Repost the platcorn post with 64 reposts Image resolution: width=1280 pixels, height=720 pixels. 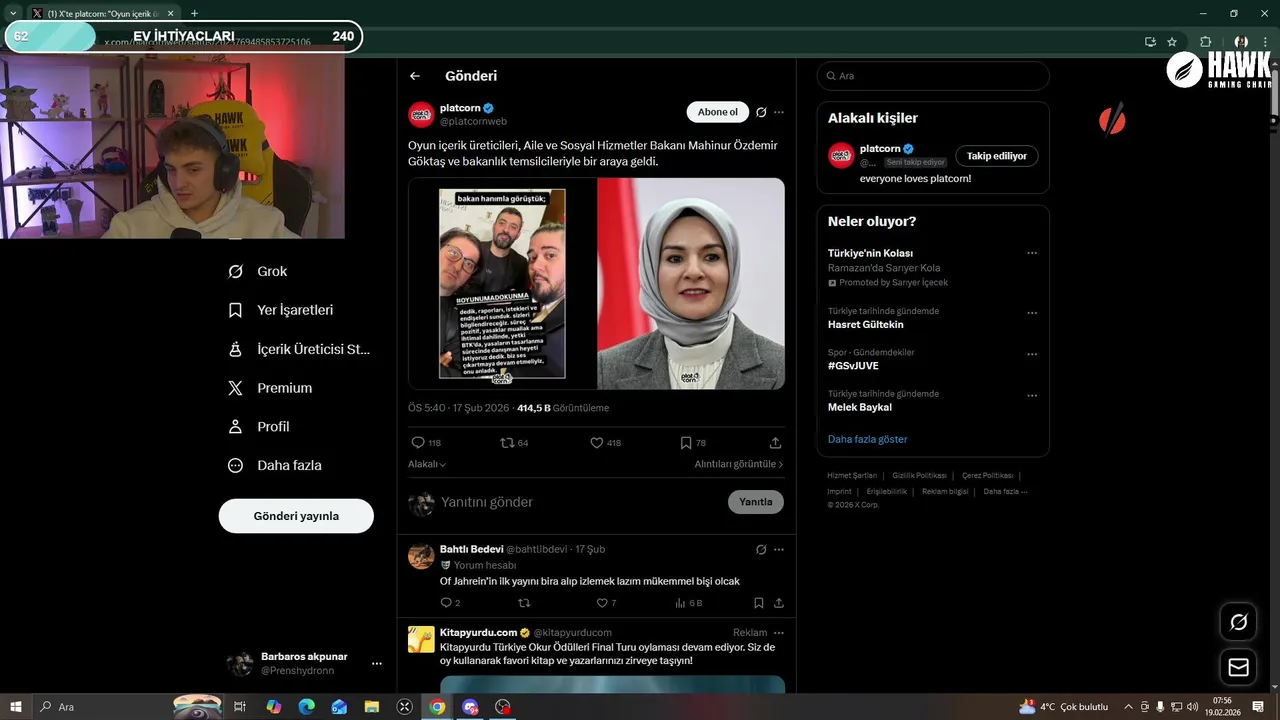click(x=507, y=442)
